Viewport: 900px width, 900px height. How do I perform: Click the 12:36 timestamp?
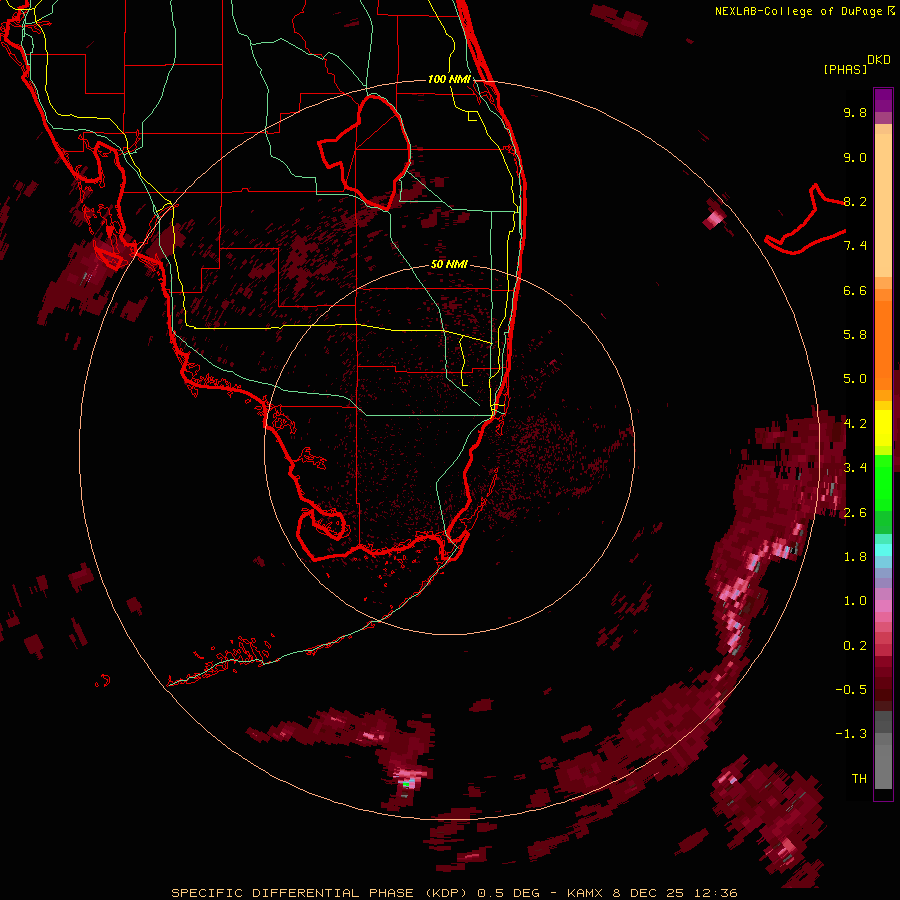(718, 893)
